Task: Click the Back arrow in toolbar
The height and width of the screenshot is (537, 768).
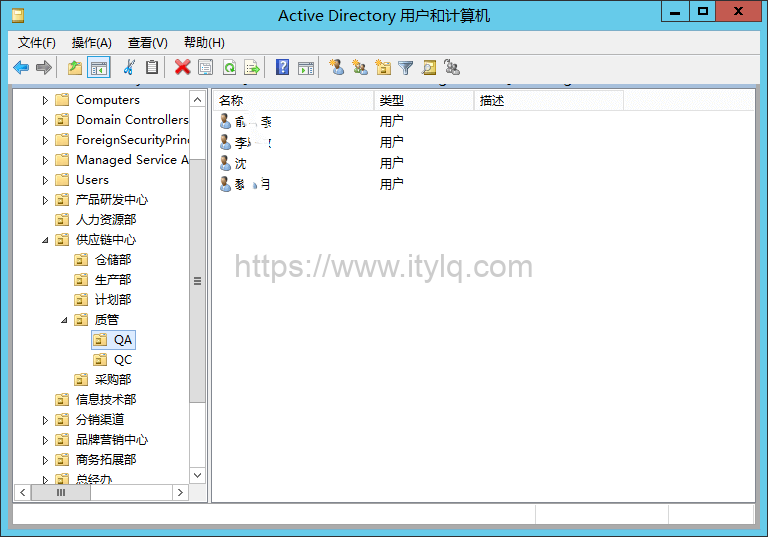Action: tap(21, 67)
